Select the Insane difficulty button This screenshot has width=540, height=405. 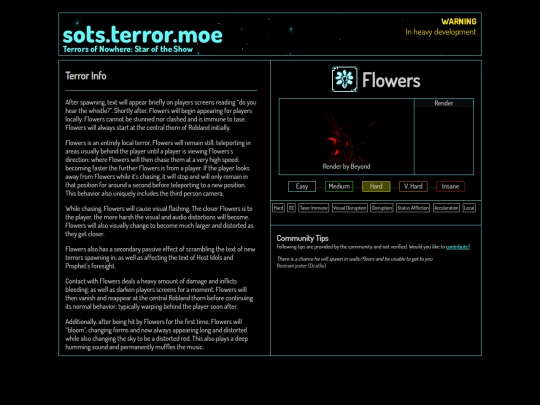[450, 187]
